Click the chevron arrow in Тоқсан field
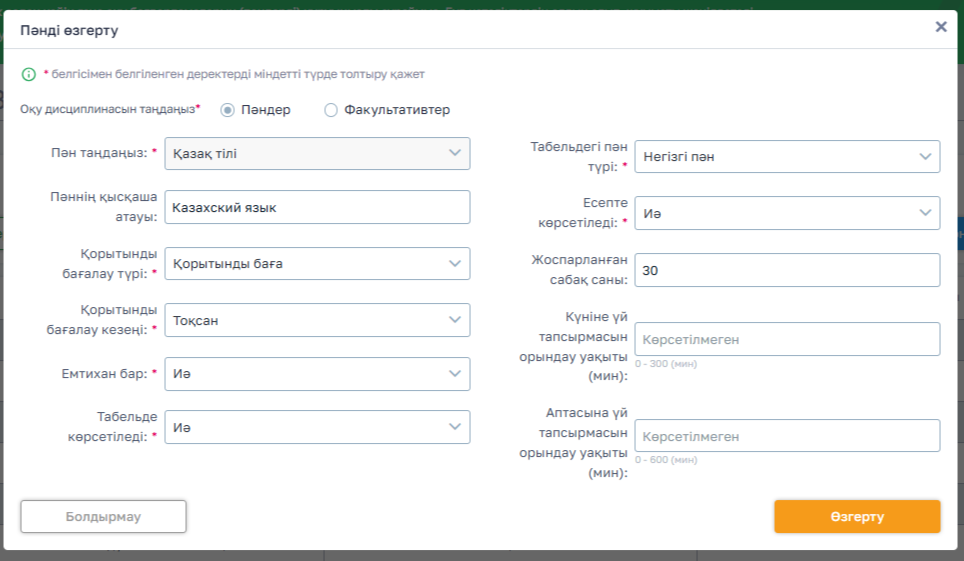 coord(455,320)
